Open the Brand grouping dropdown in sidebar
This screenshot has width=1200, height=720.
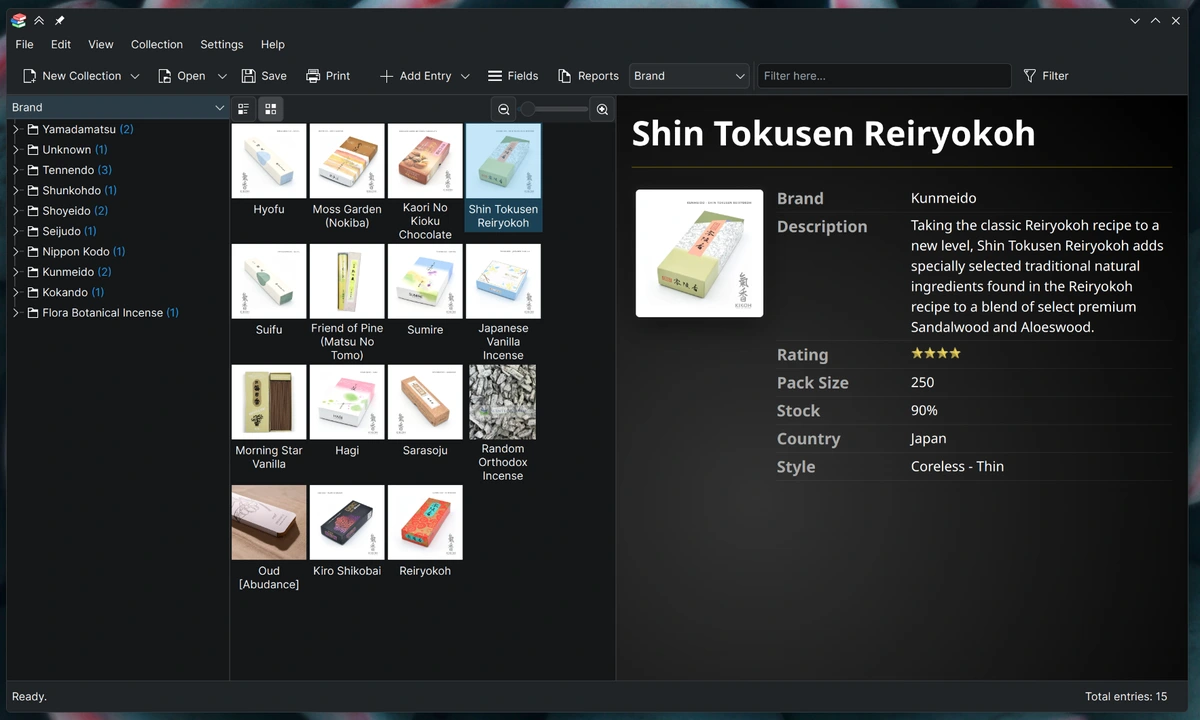[118, 107]
